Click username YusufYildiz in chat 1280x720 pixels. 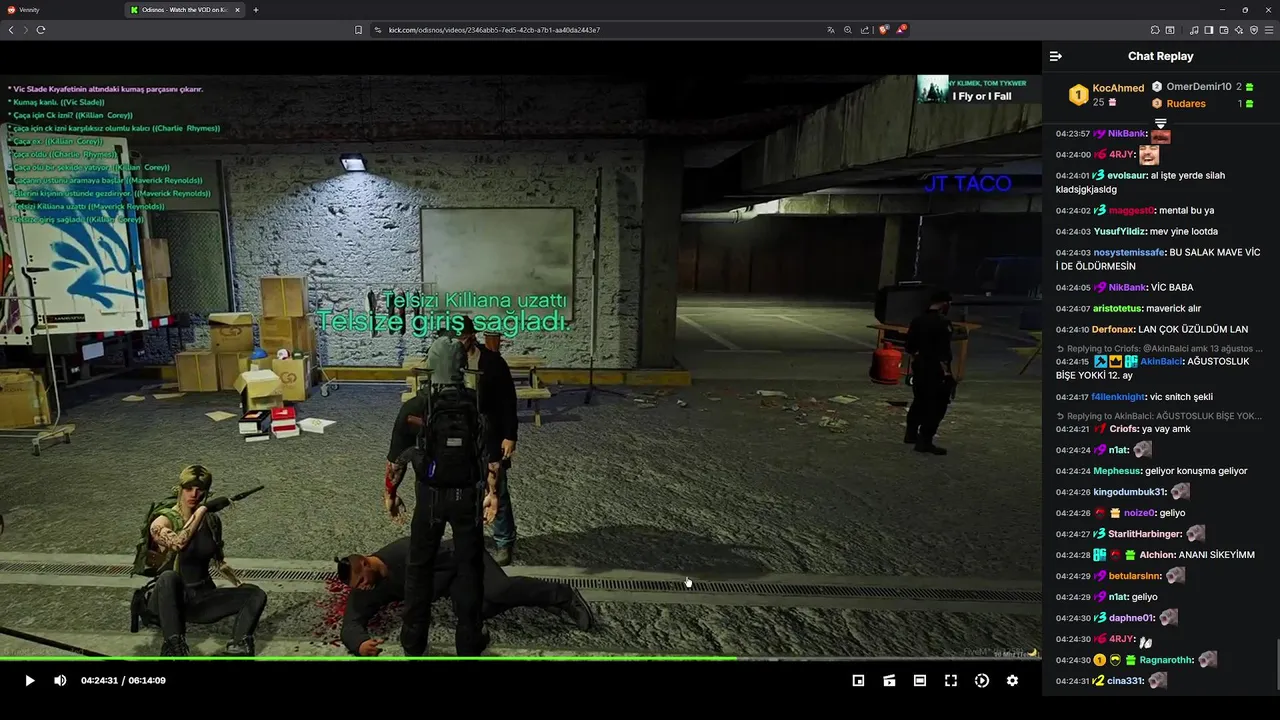[1119, 232]
